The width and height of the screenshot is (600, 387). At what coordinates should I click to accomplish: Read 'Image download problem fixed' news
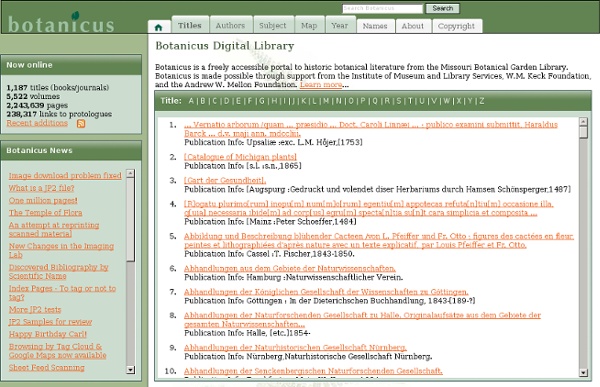(x=65, y=175)
